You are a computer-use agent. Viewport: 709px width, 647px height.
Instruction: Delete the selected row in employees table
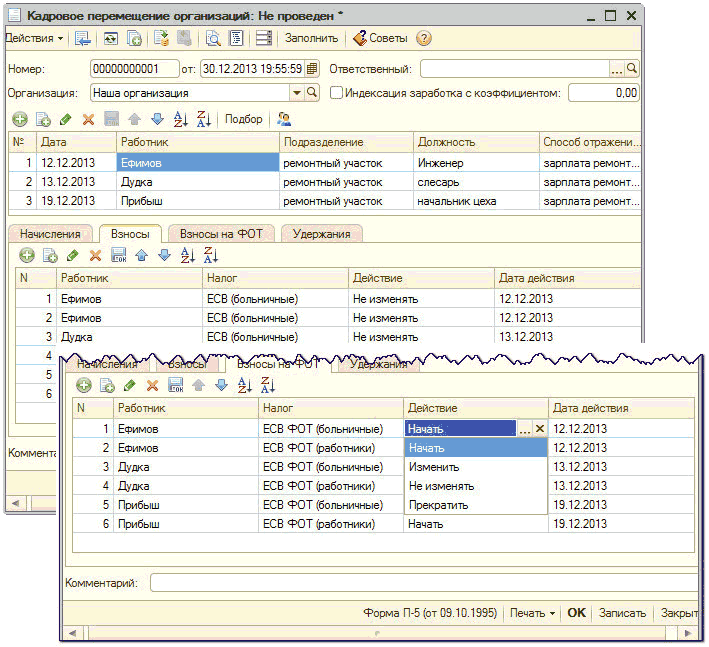88,119
